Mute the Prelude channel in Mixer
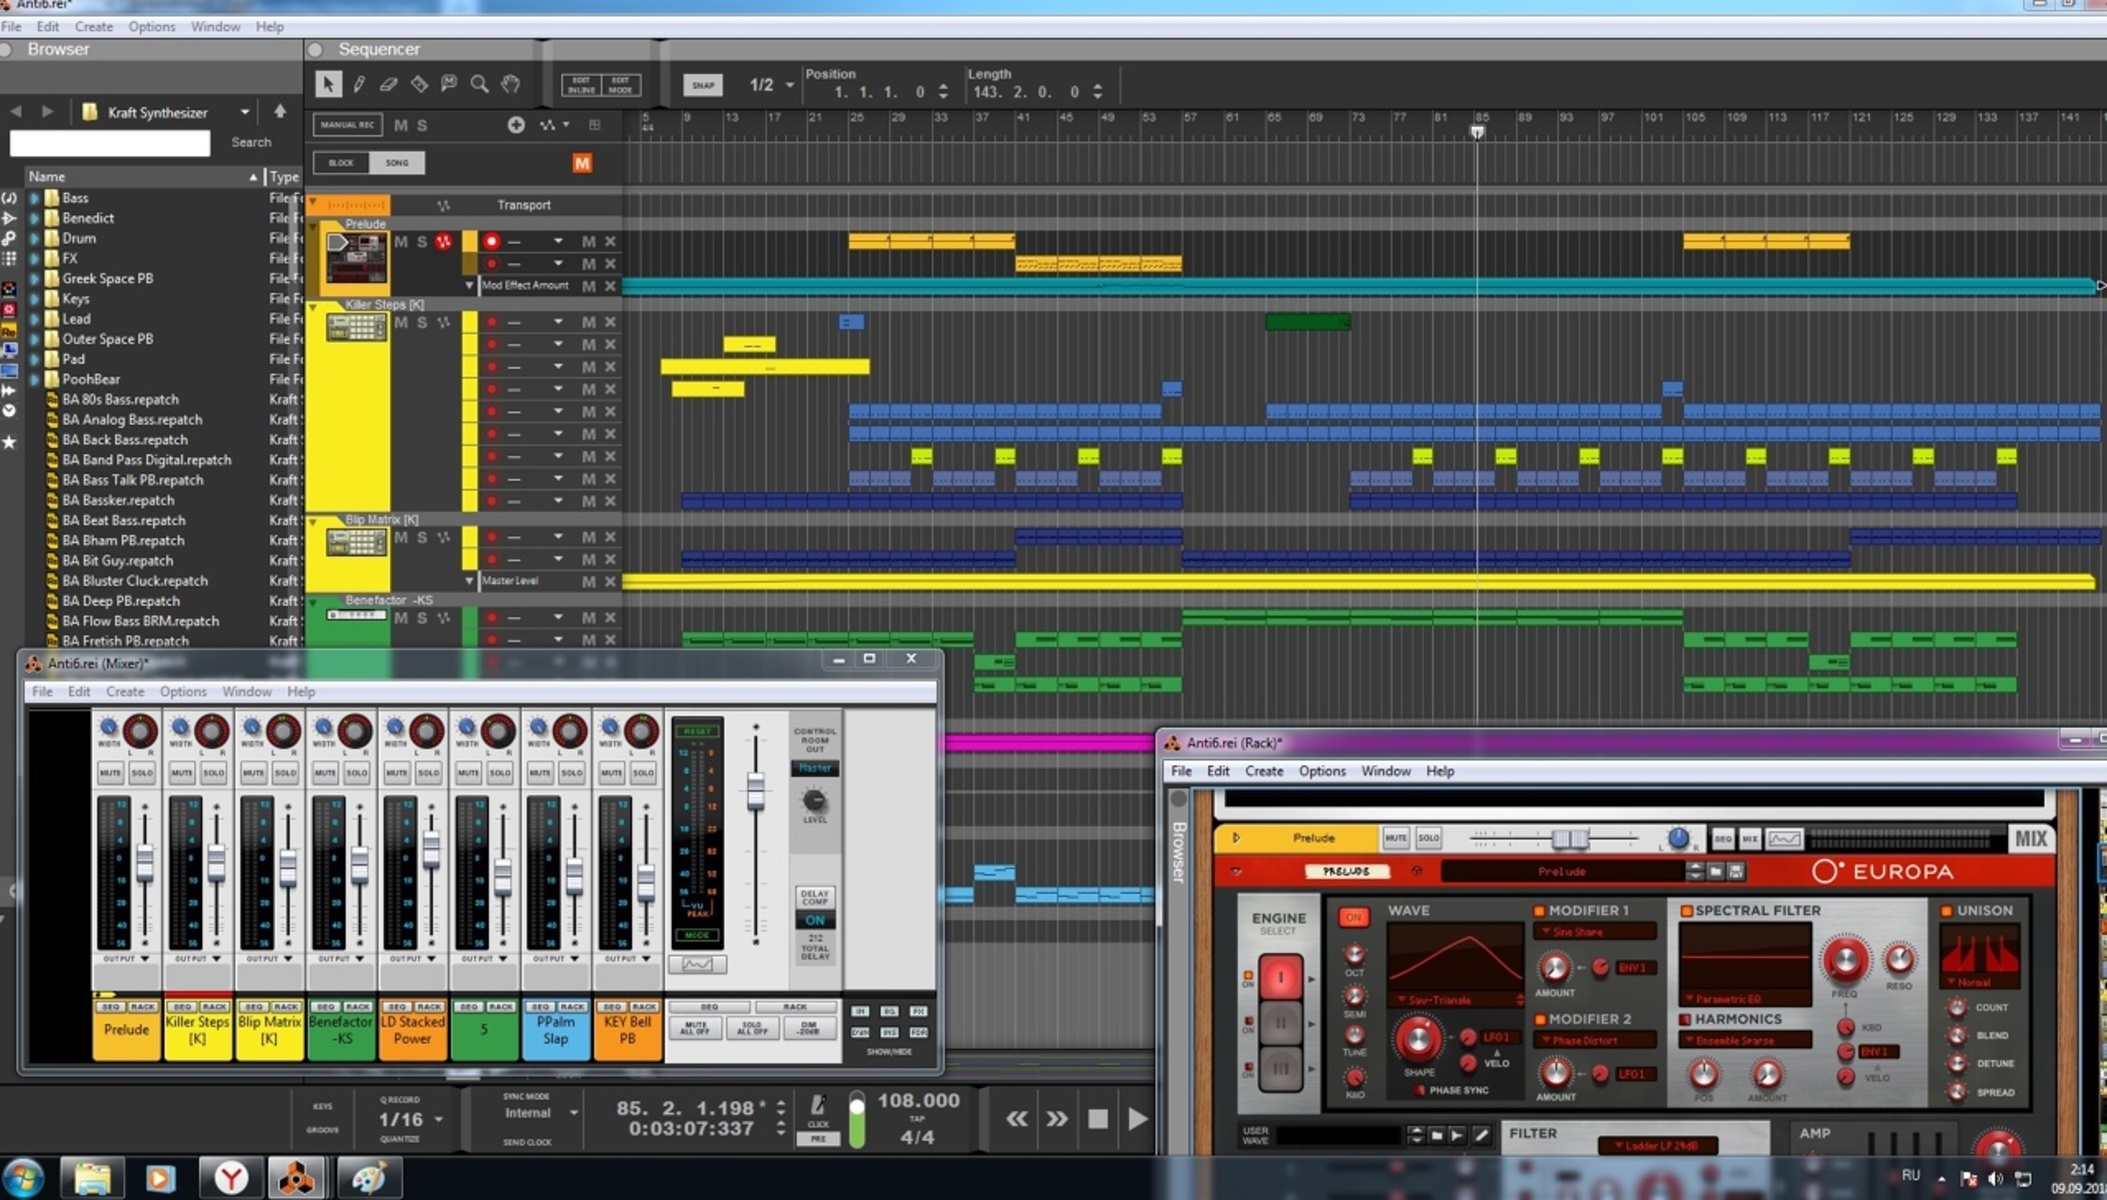The height and width of the screenshot is (1200, 2107). [x=110, y=772]
